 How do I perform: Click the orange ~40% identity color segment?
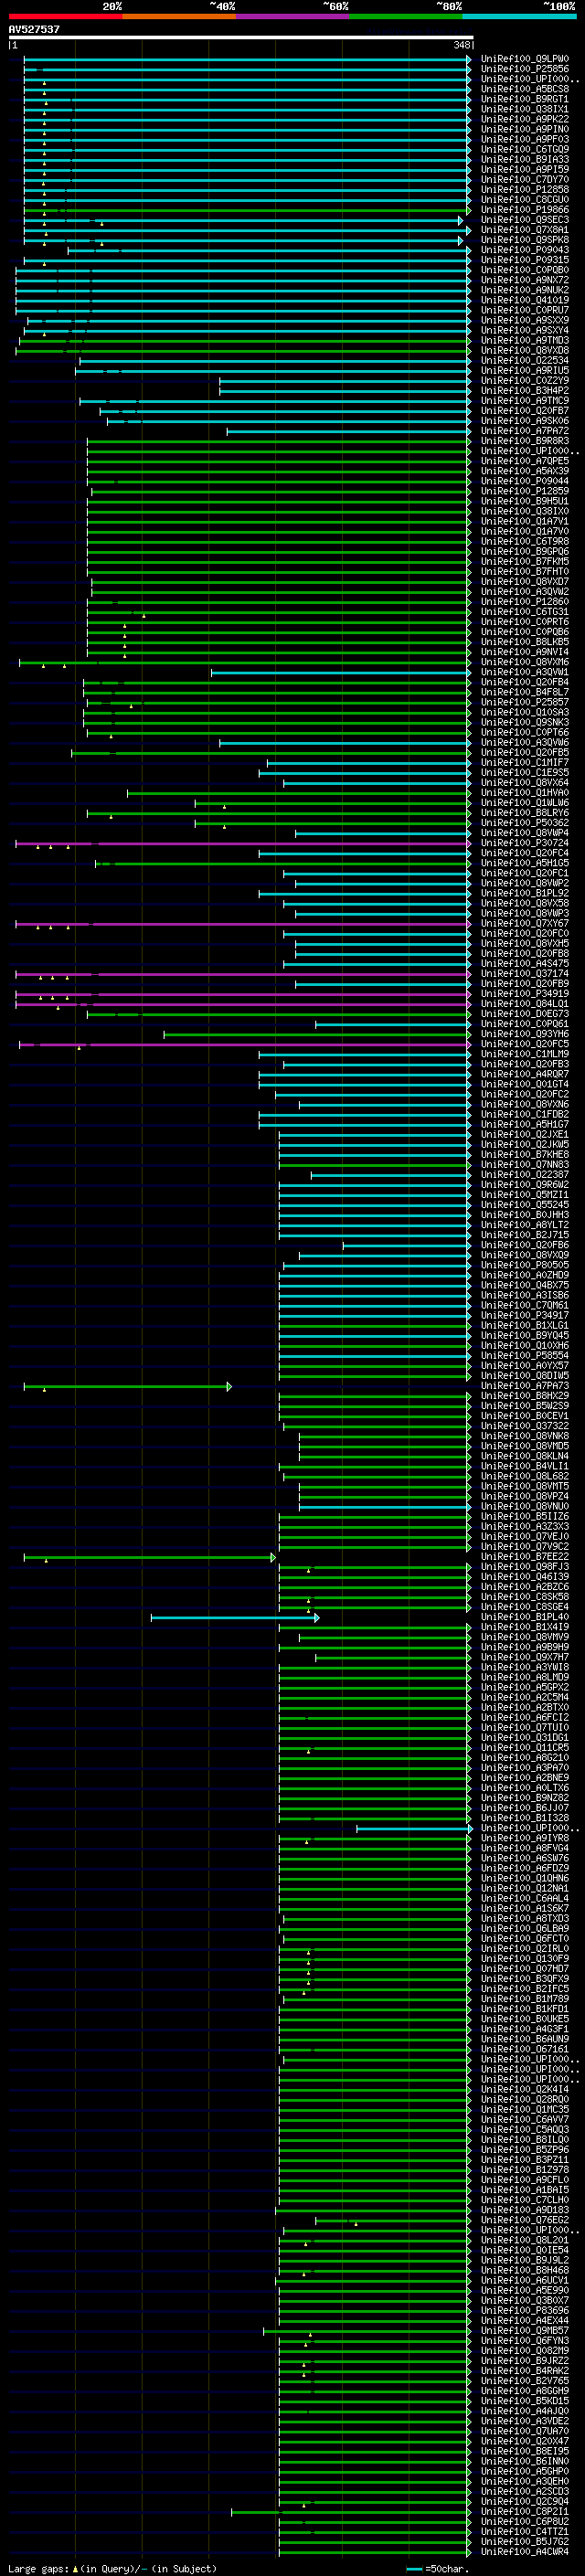tap(179, 16)
